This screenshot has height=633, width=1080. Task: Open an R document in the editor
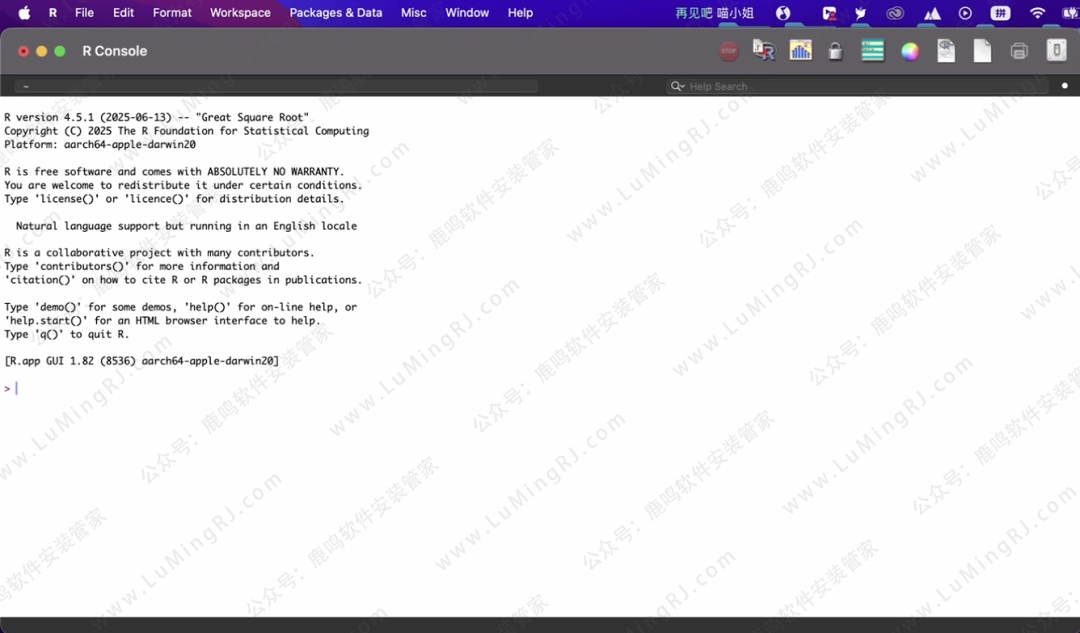point(946,51)
